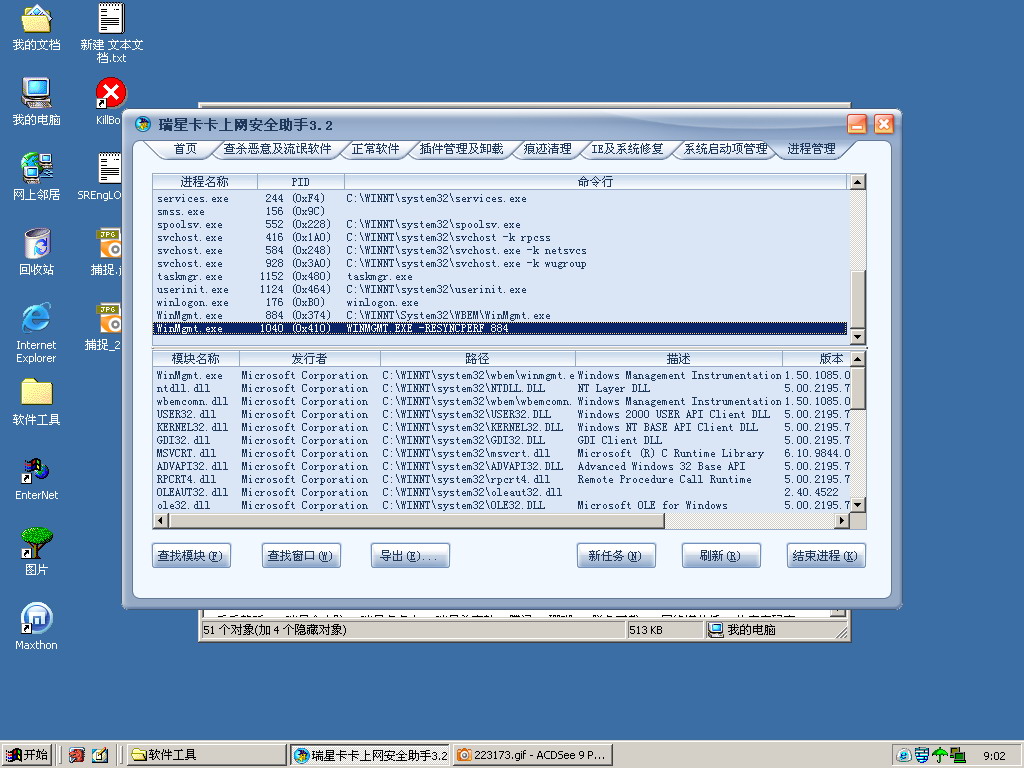1024x768 pixels.
Task: Click the second quick launch notepad icon
Action: (100, 755)
